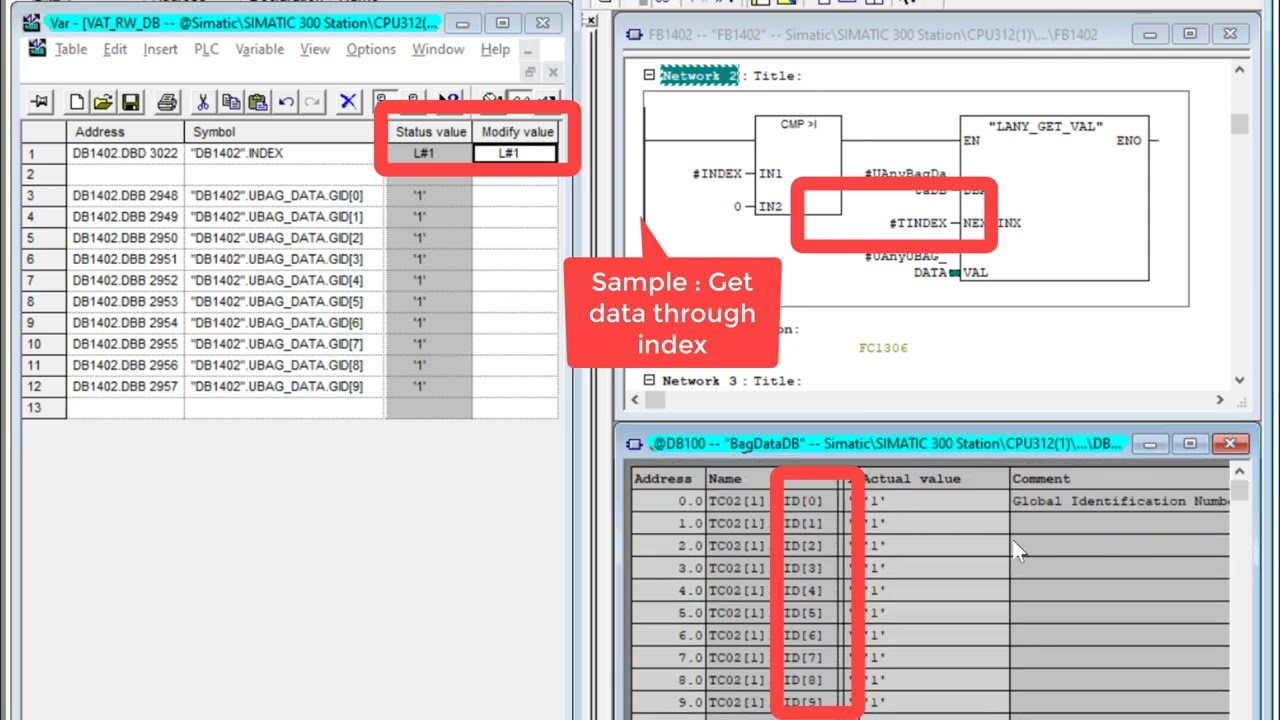1280x720 pixels.
Task: Click the New variable table icon
Action: coord(76,101)
